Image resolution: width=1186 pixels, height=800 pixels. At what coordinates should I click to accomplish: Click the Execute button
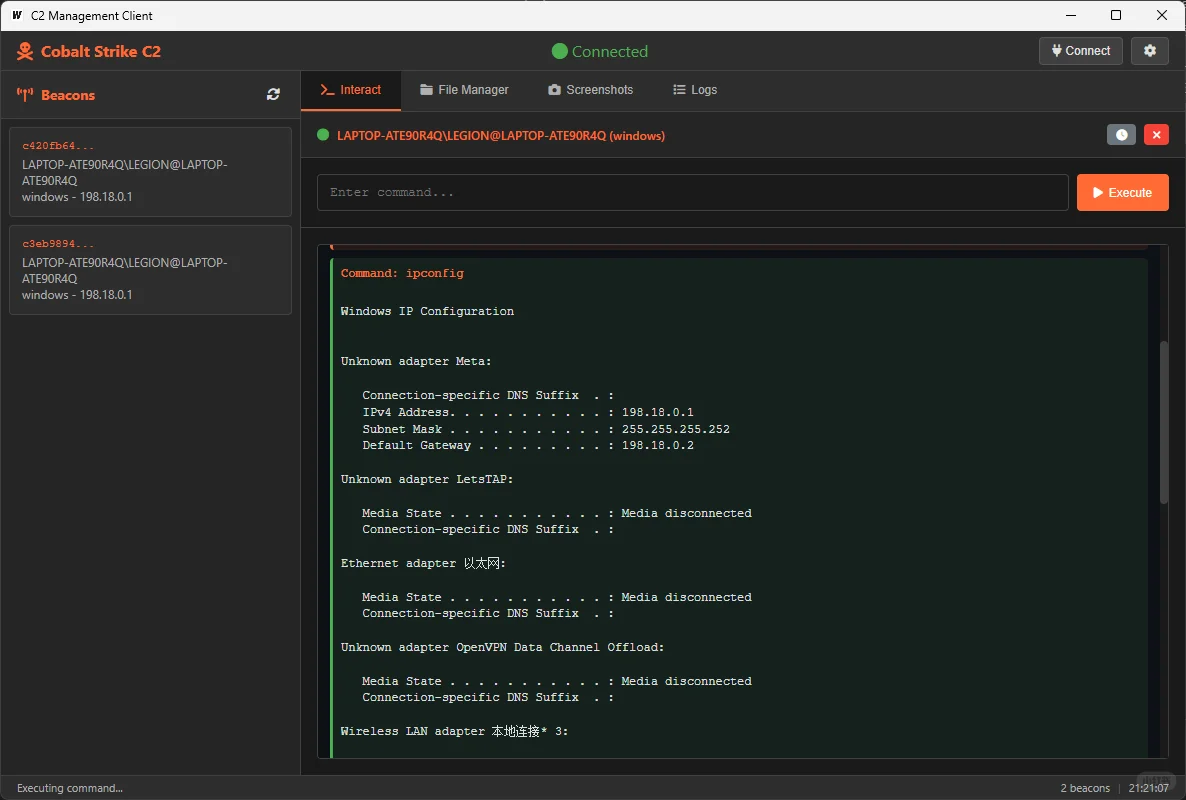coord(1122,193)
